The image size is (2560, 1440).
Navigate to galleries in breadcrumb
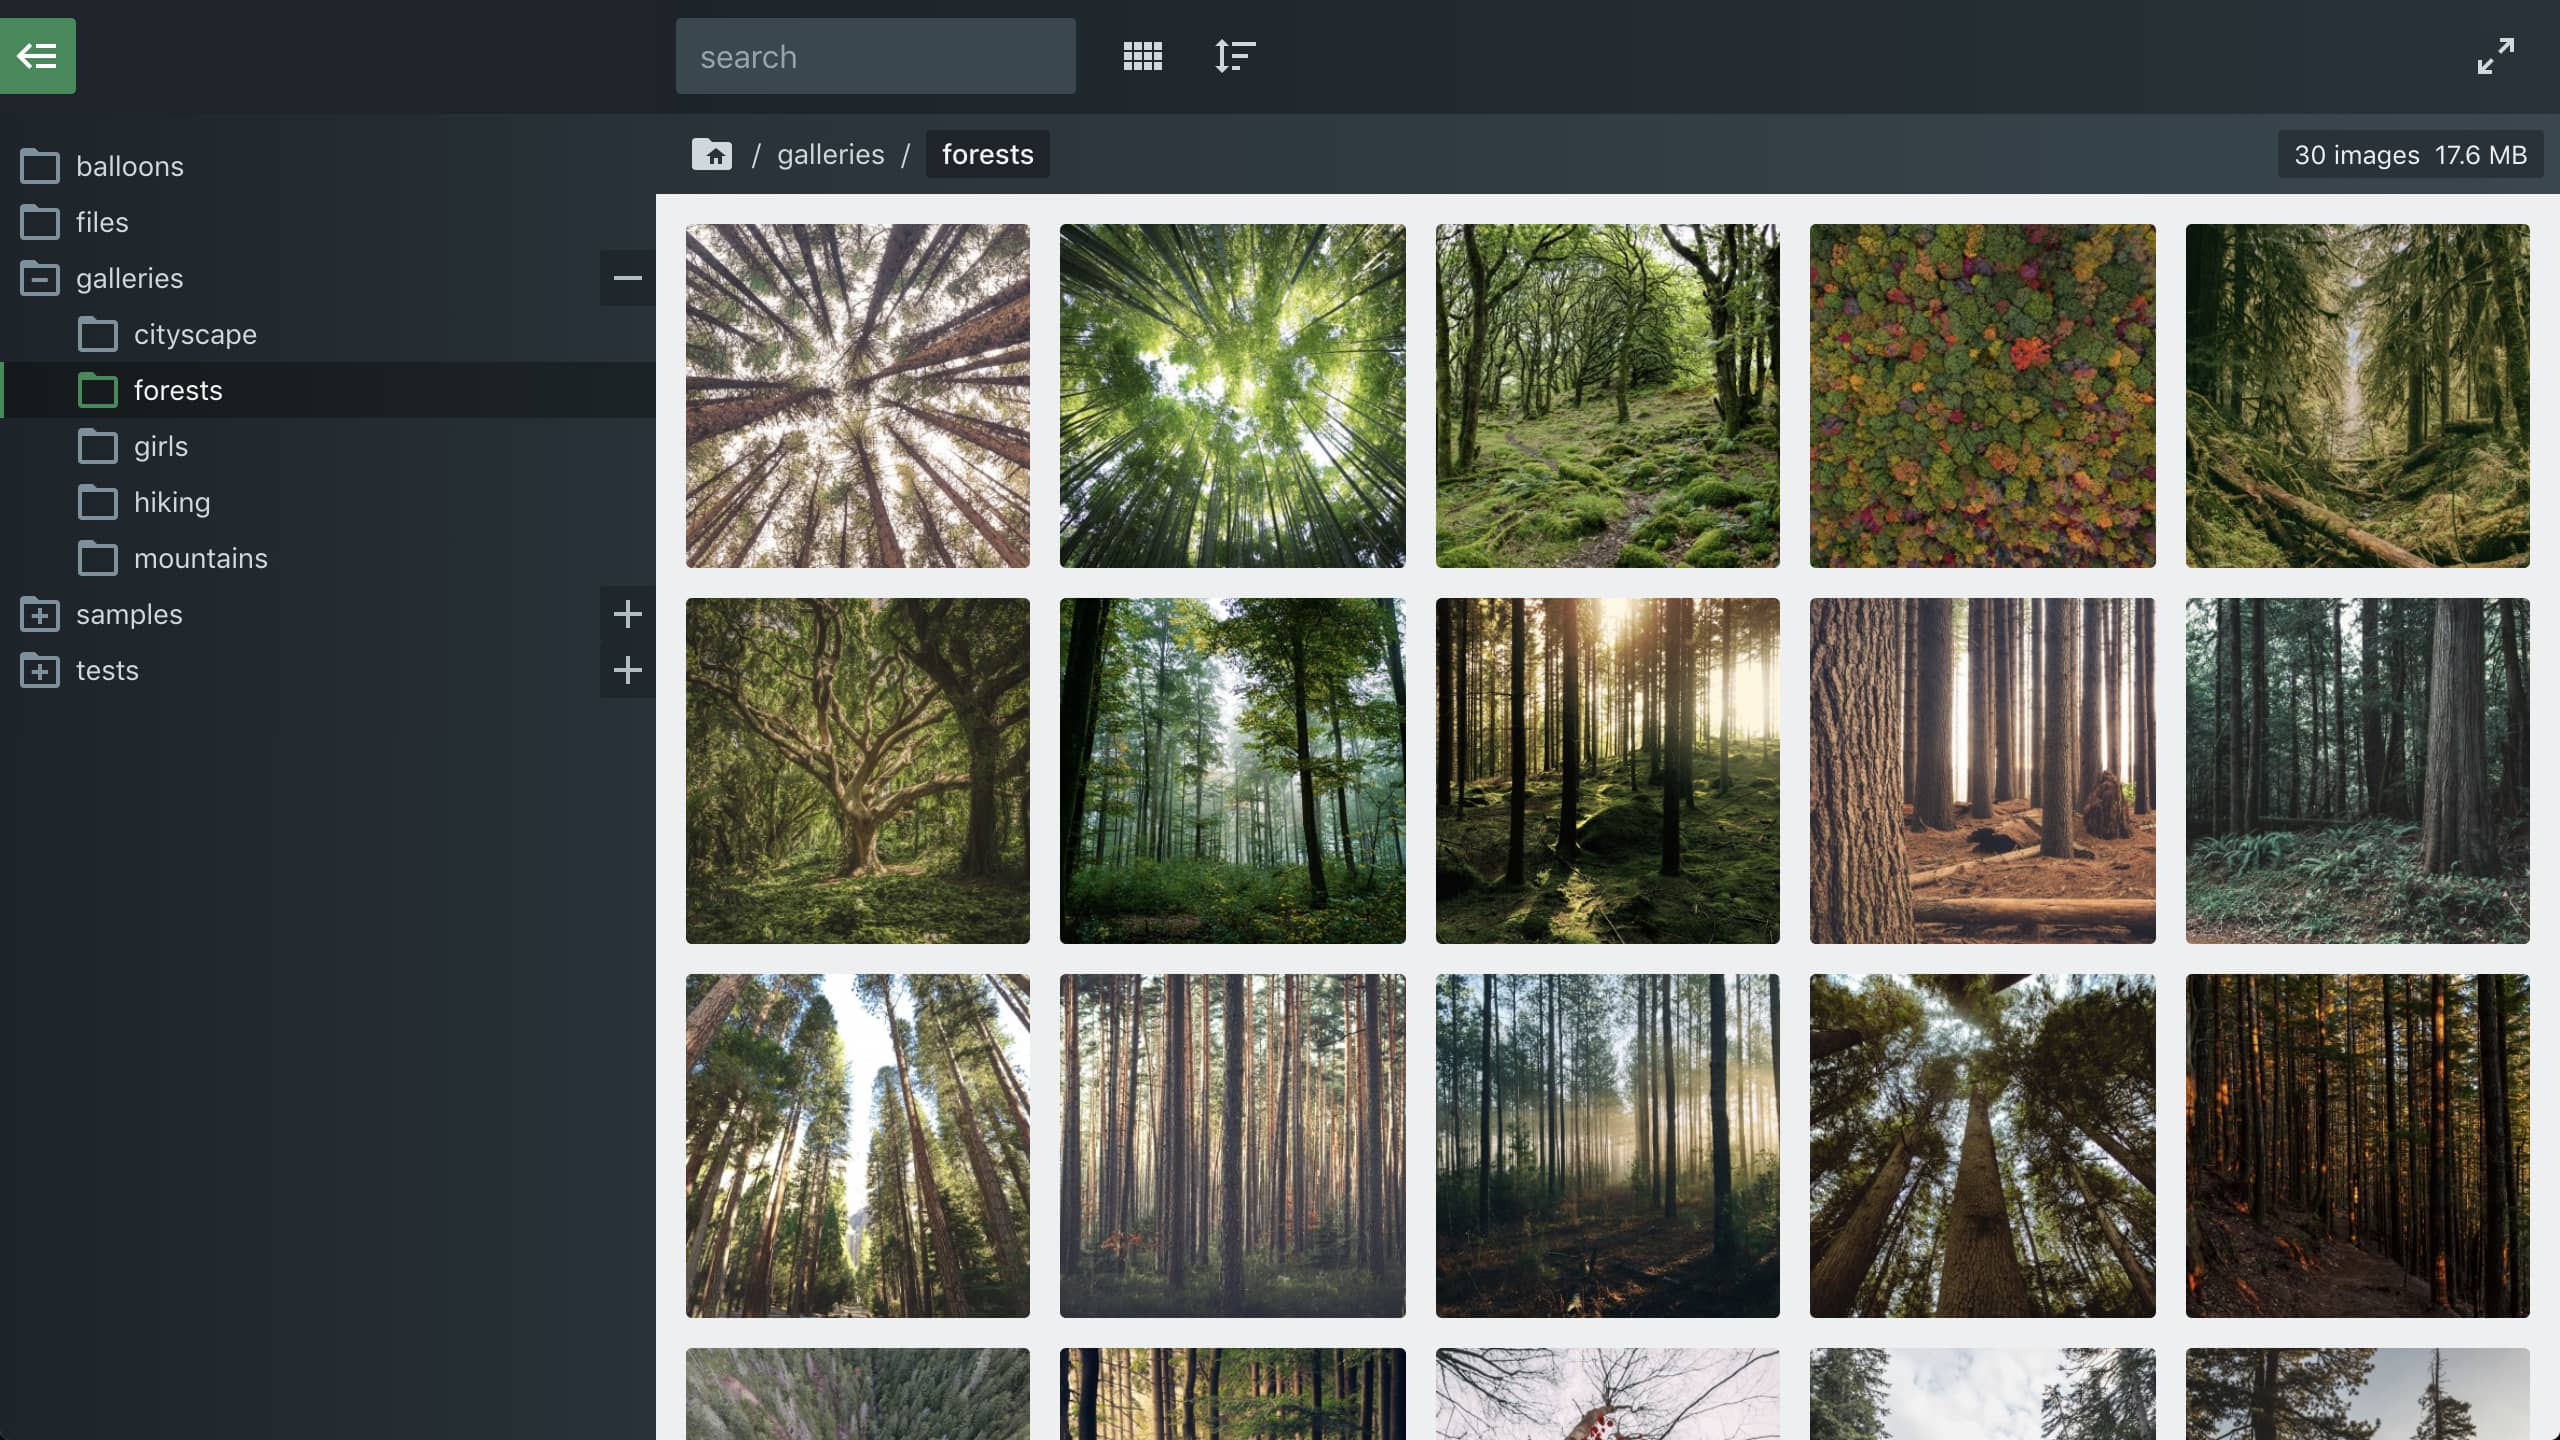[x=830, y=154]
